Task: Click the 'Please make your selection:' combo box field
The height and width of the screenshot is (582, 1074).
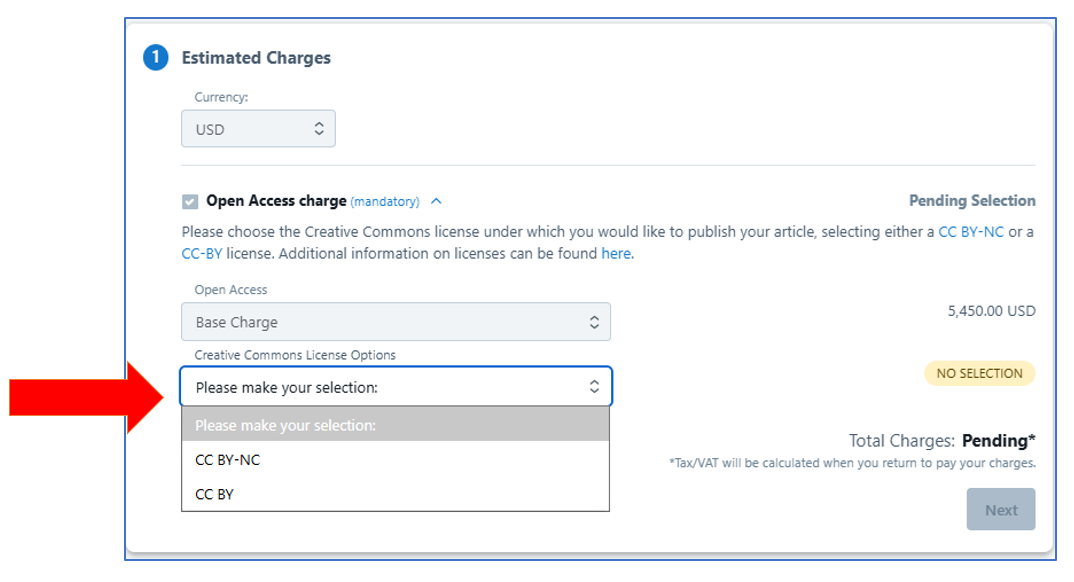Action: [385, 387]
